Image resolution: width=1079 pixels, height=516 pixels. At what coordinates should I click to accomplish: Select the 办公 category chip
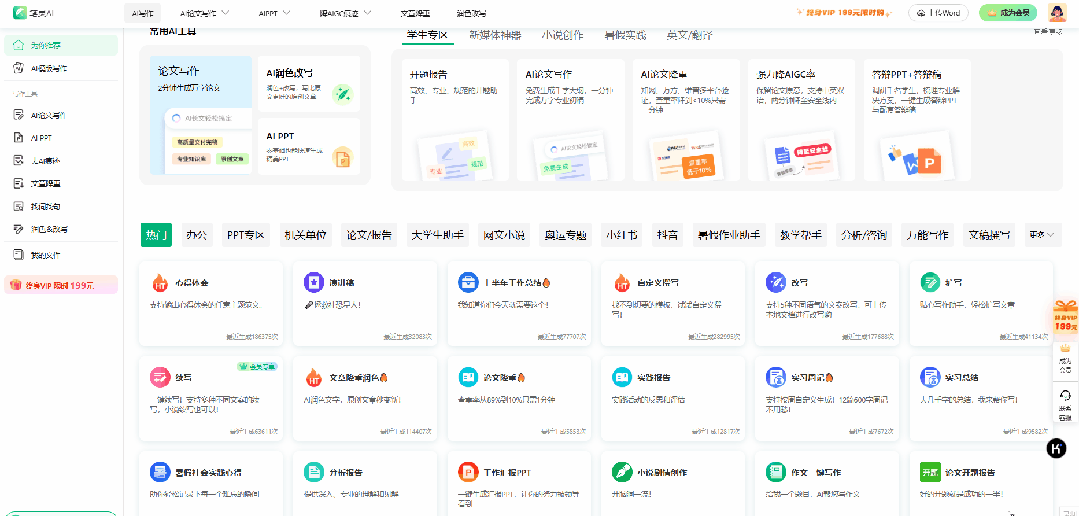pyautogui.click(x=197, y=235)
